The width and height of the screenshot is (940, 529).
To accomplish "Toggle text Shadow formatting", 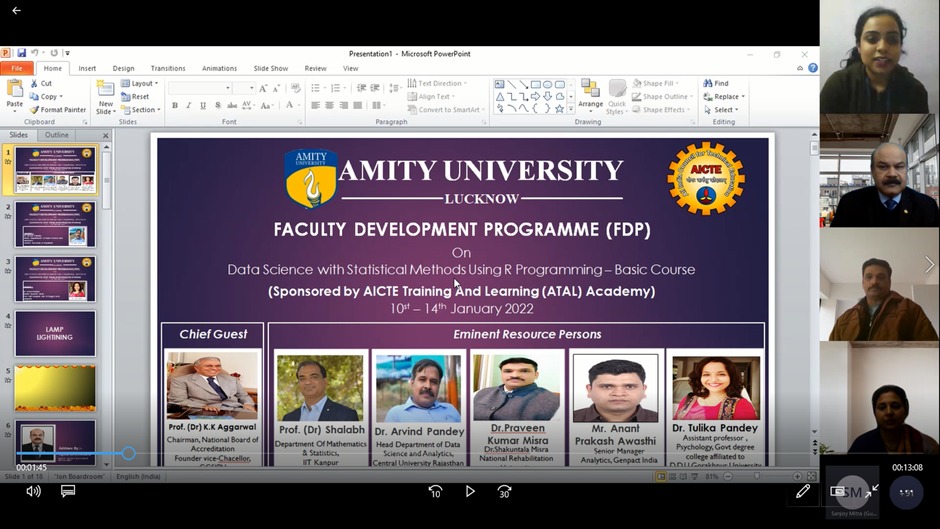I will 217,106.
